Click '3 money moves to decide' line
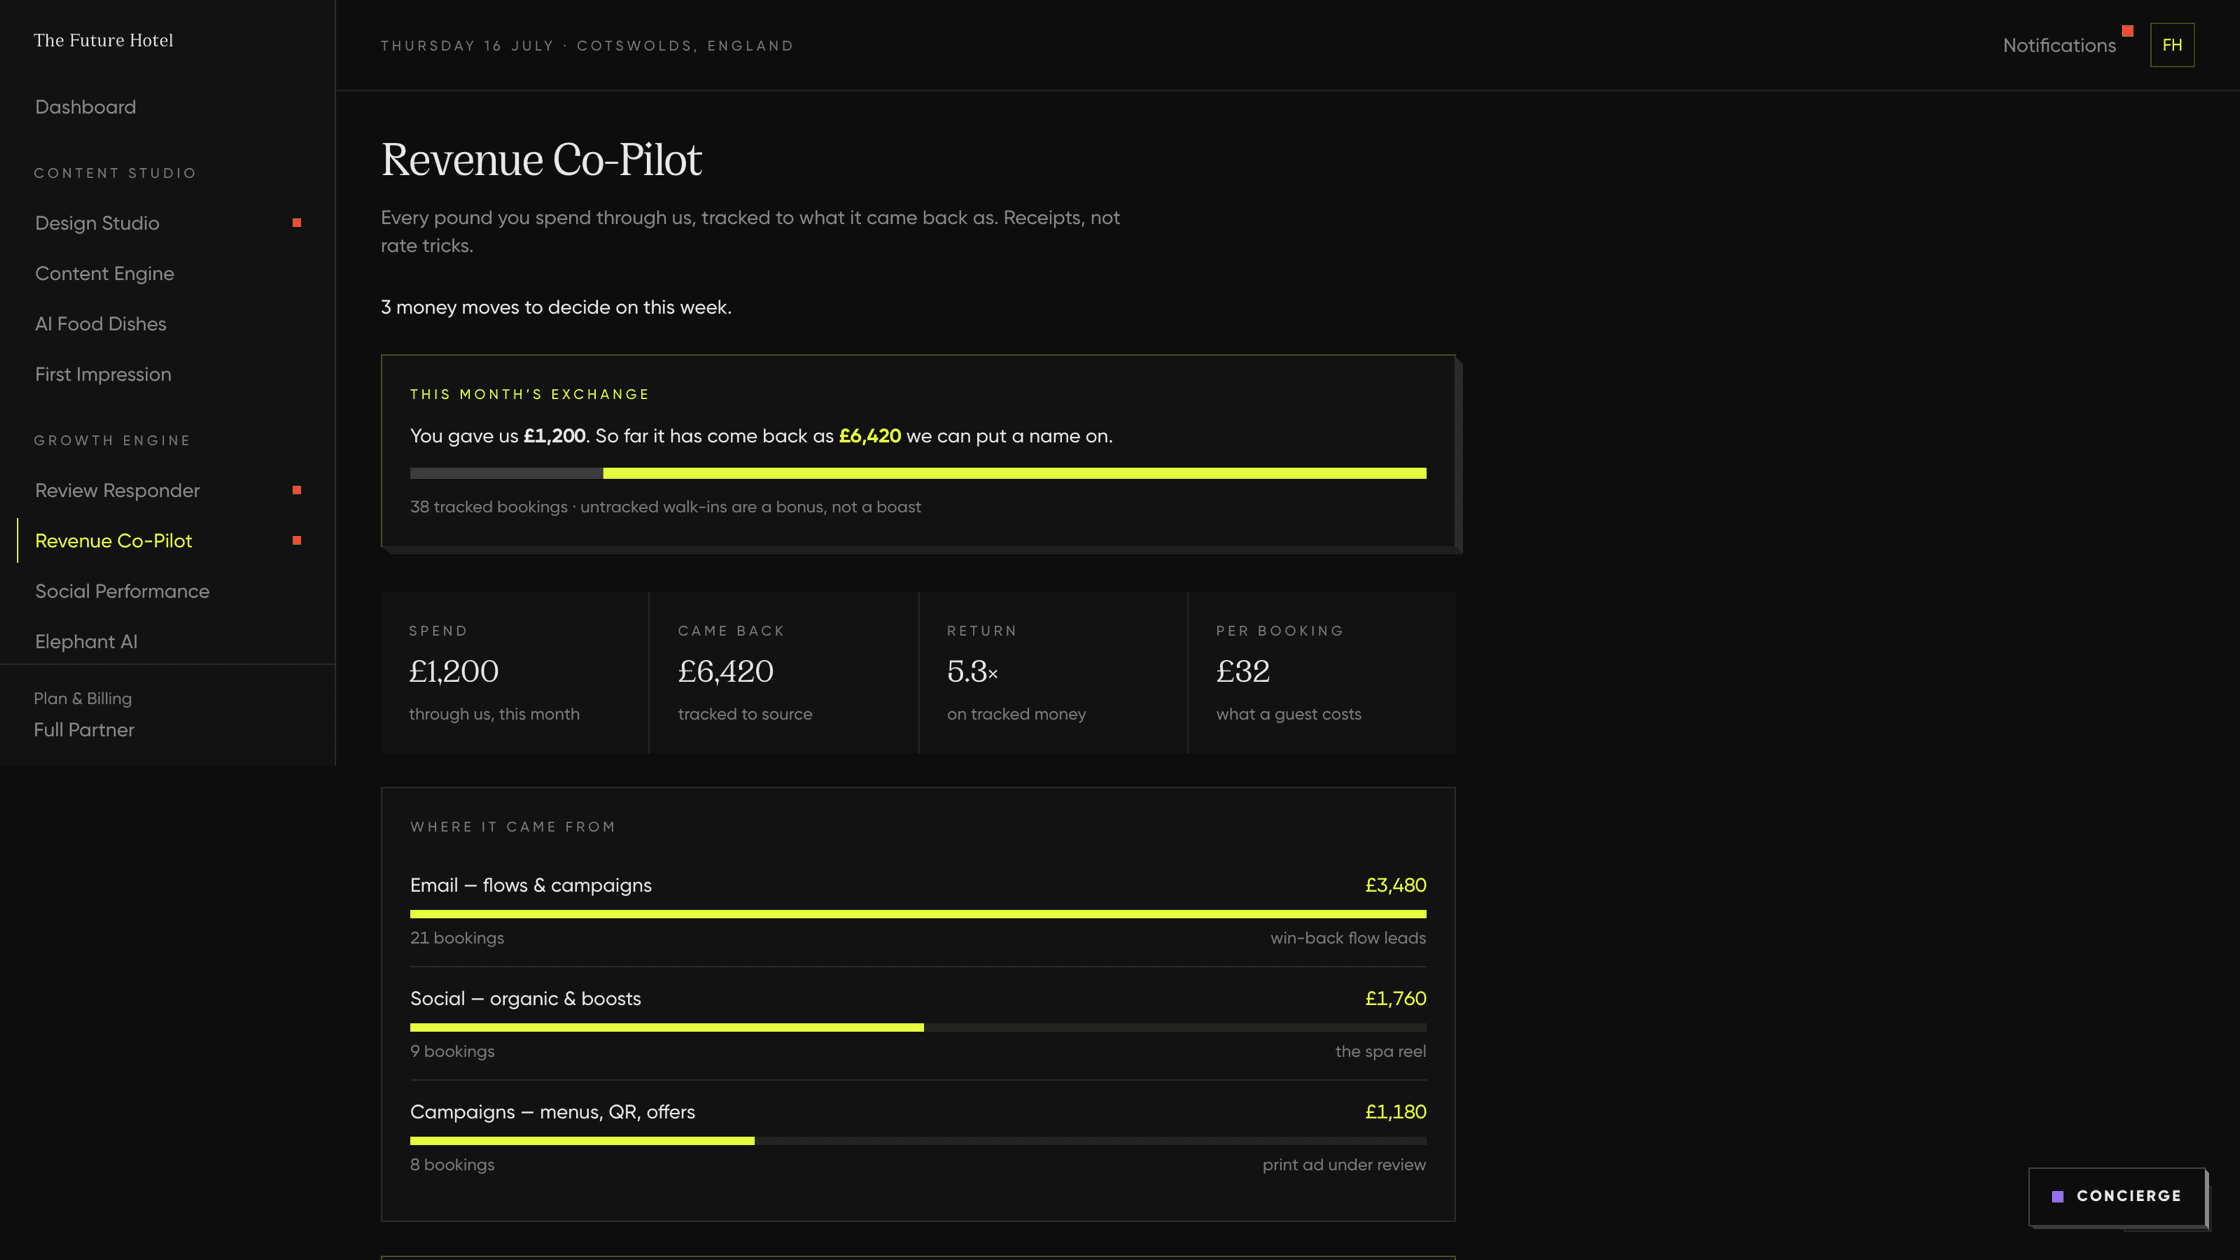2240x1260 pixels. (x=556, y=307)
